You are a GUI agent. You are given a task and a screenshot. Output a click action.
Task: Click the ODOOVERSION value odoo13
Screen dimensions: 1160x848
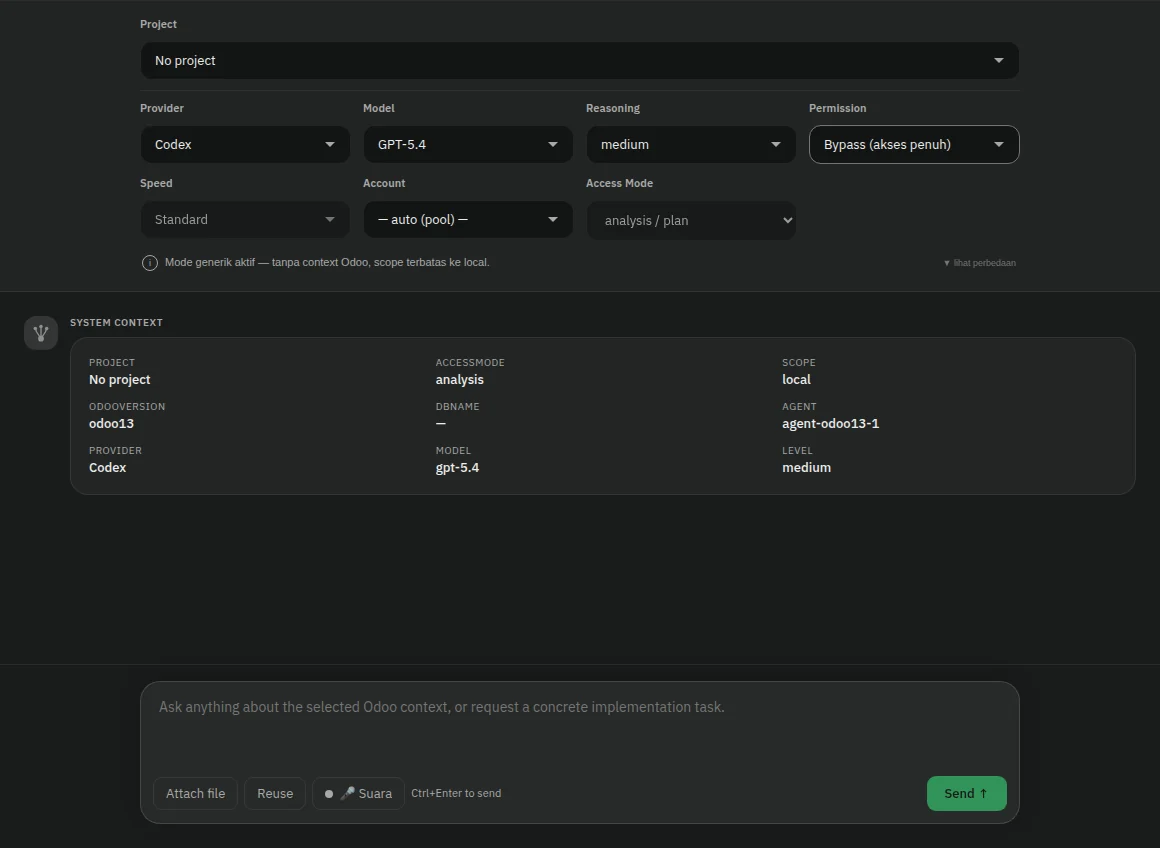coord(111,423)
